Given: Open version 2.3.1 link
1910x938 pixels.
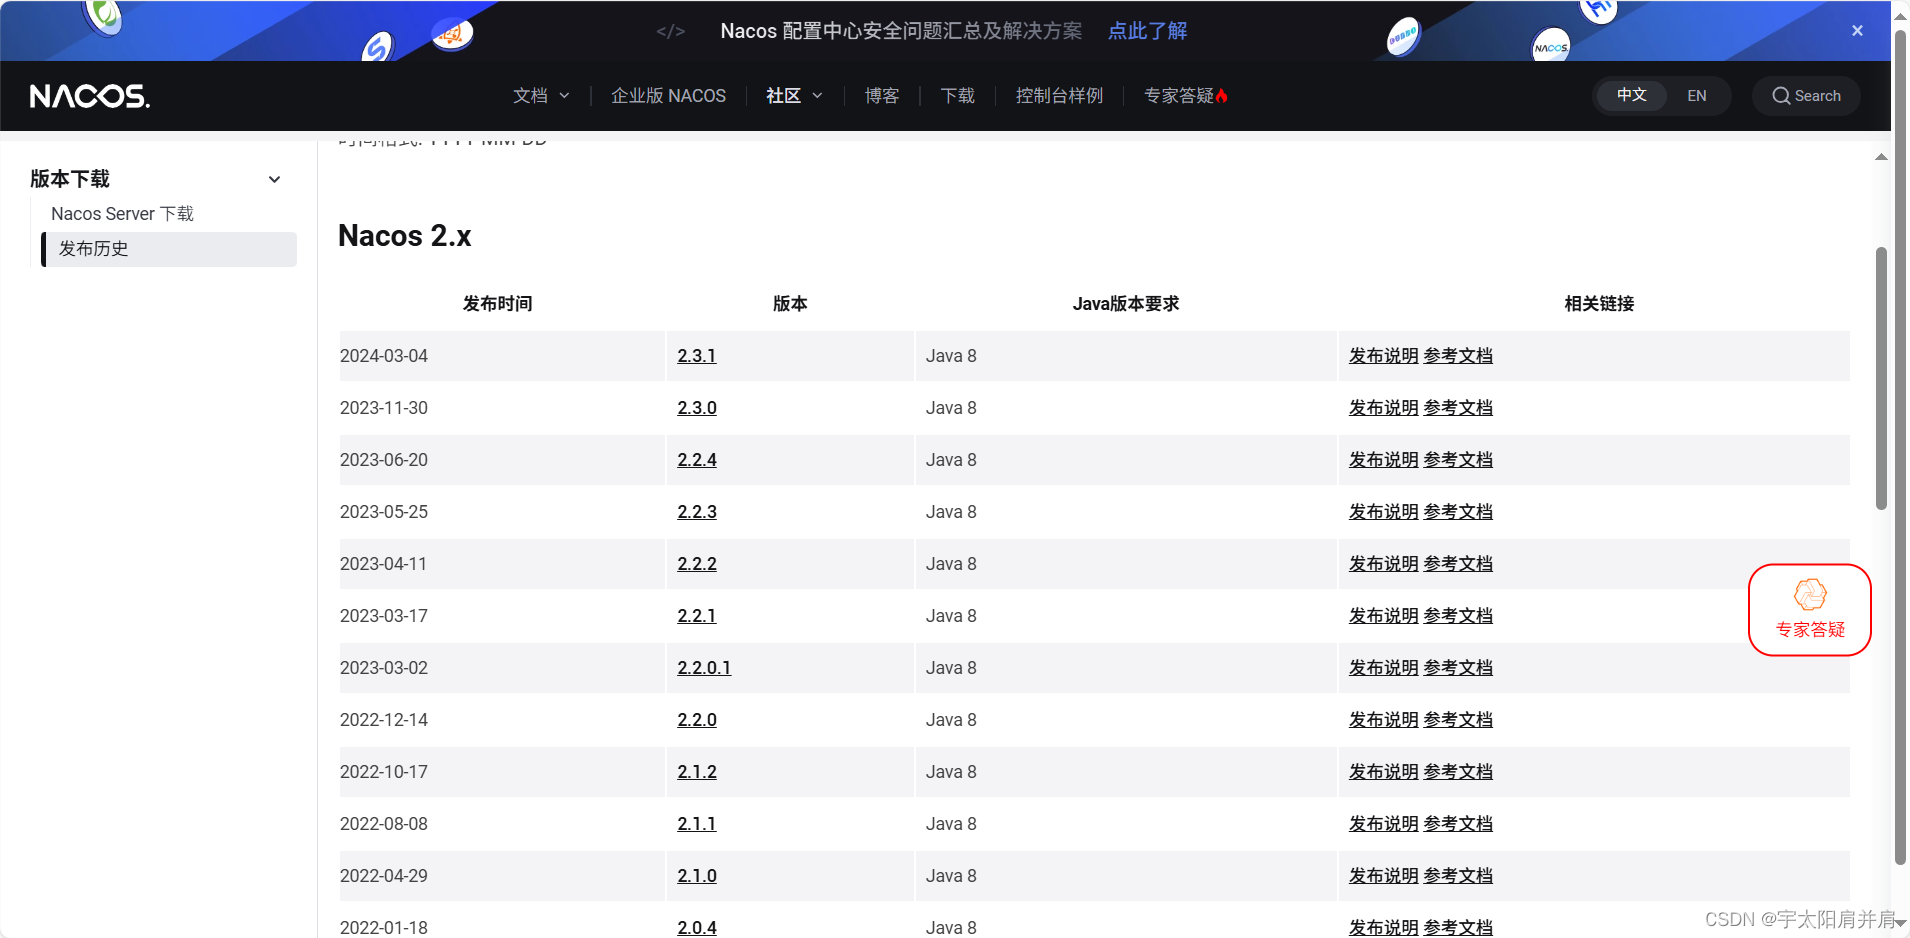Looking at the screenshot, I should click(x=696, y=356).
